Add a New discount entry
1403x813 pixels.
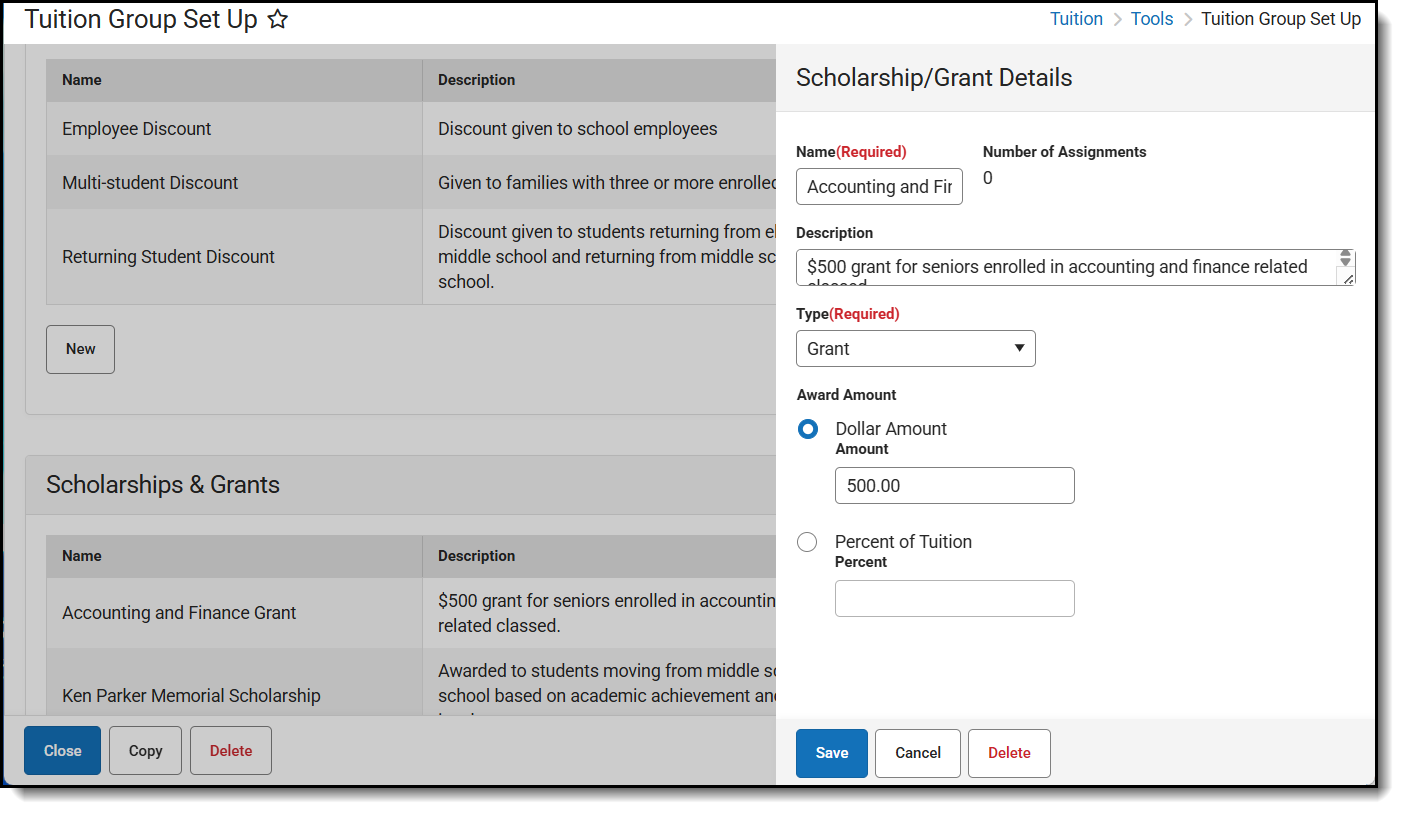pos(80,349)
